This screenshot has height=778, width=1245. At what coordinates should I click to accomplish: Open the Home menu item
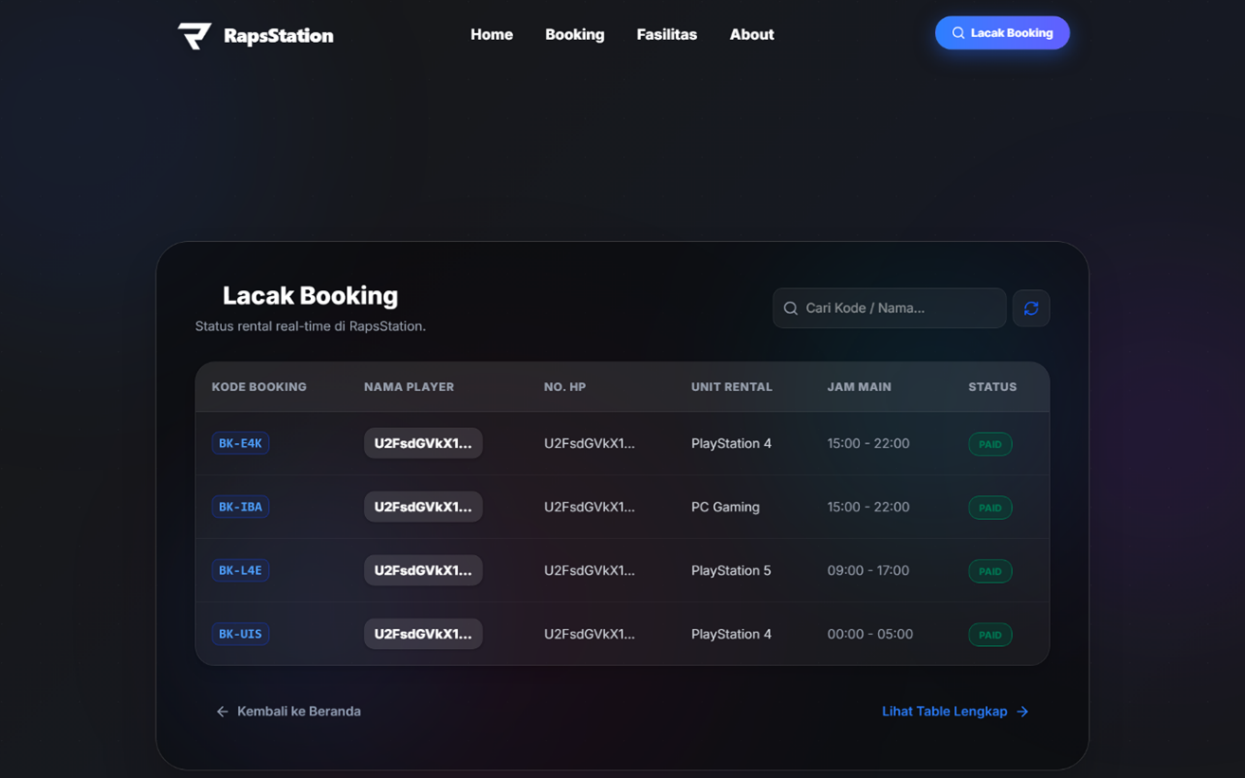(492, 34)
